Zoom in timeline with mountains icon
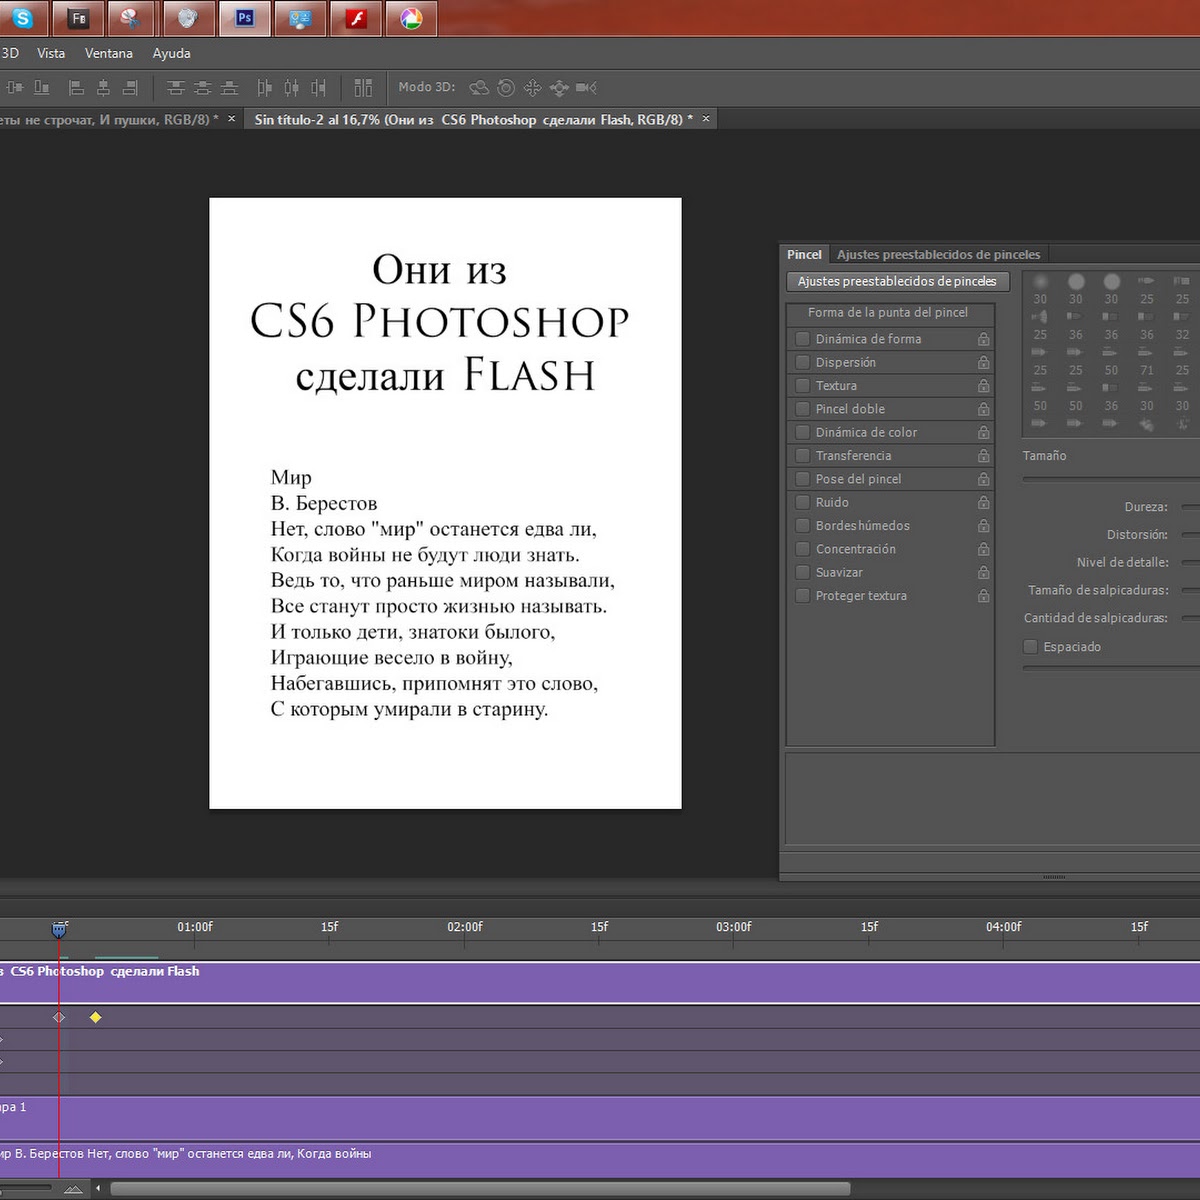Image resolution: width=1200 pixels, height=1200 pixels. pyautogui.click(x=73, y=1189)
